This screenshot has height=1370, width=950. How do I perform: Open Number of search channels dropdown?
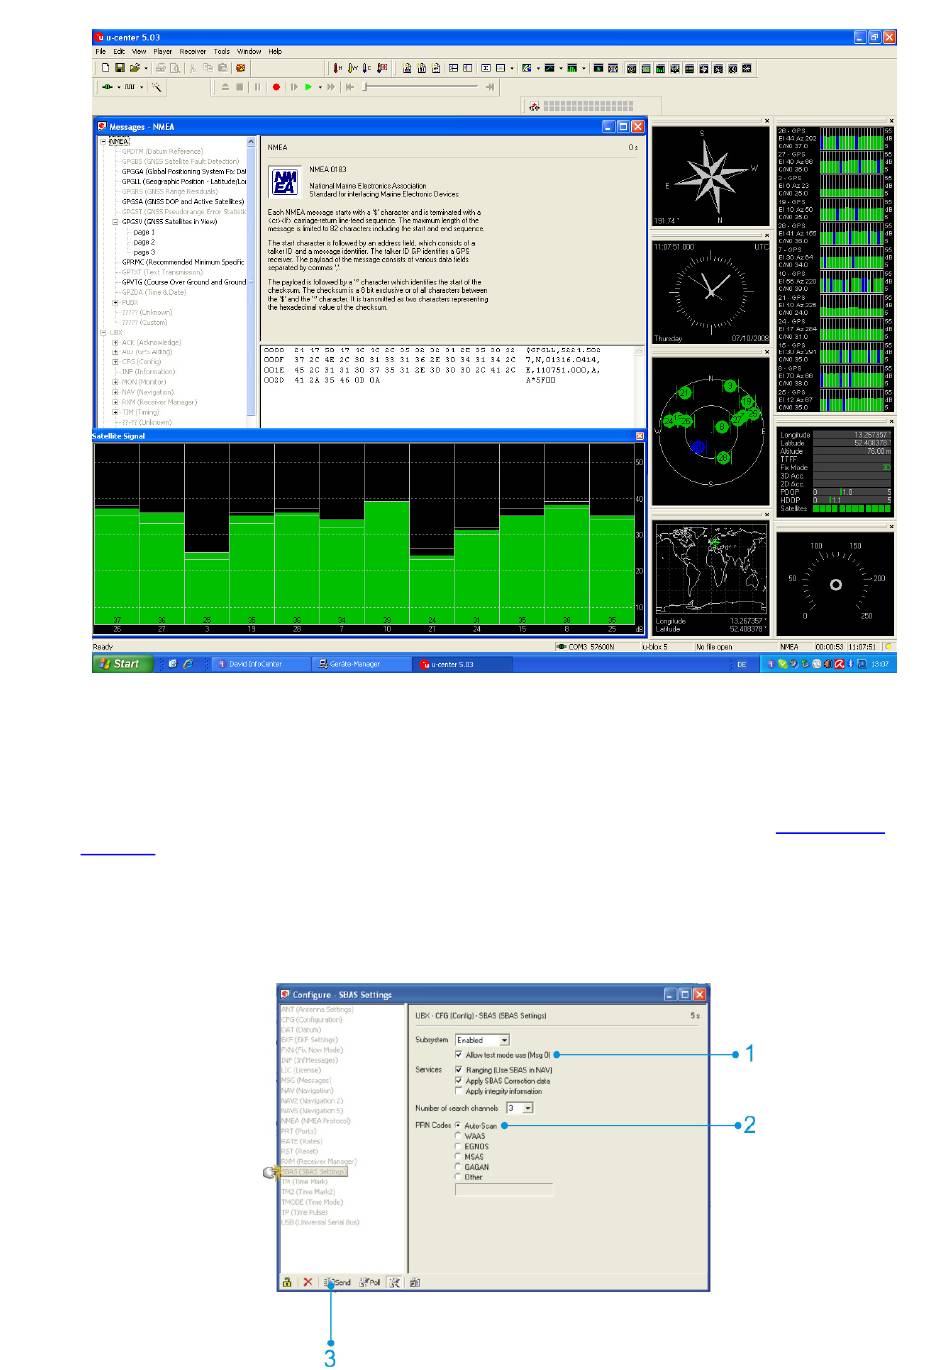tap(528, 1108)
